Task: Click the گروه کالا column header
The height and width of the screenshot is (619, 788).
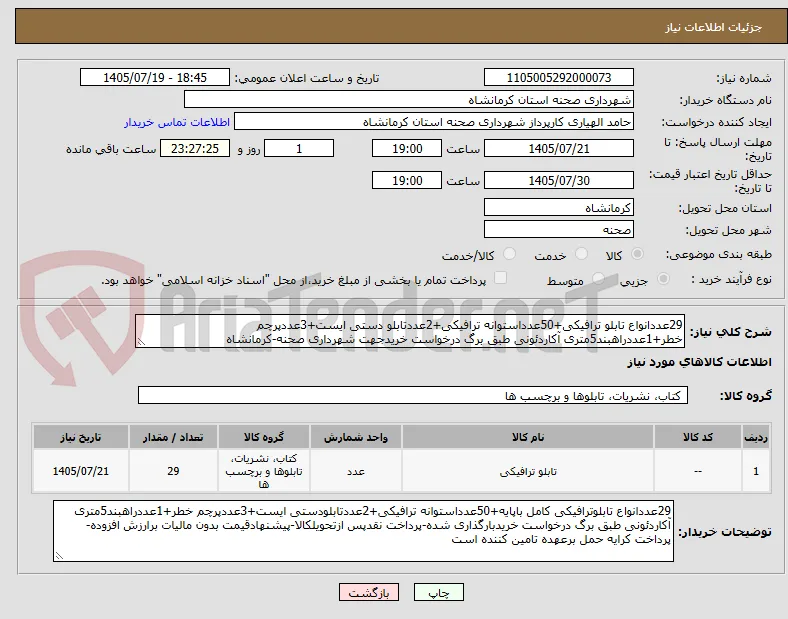Action: (x=264, y=437)
